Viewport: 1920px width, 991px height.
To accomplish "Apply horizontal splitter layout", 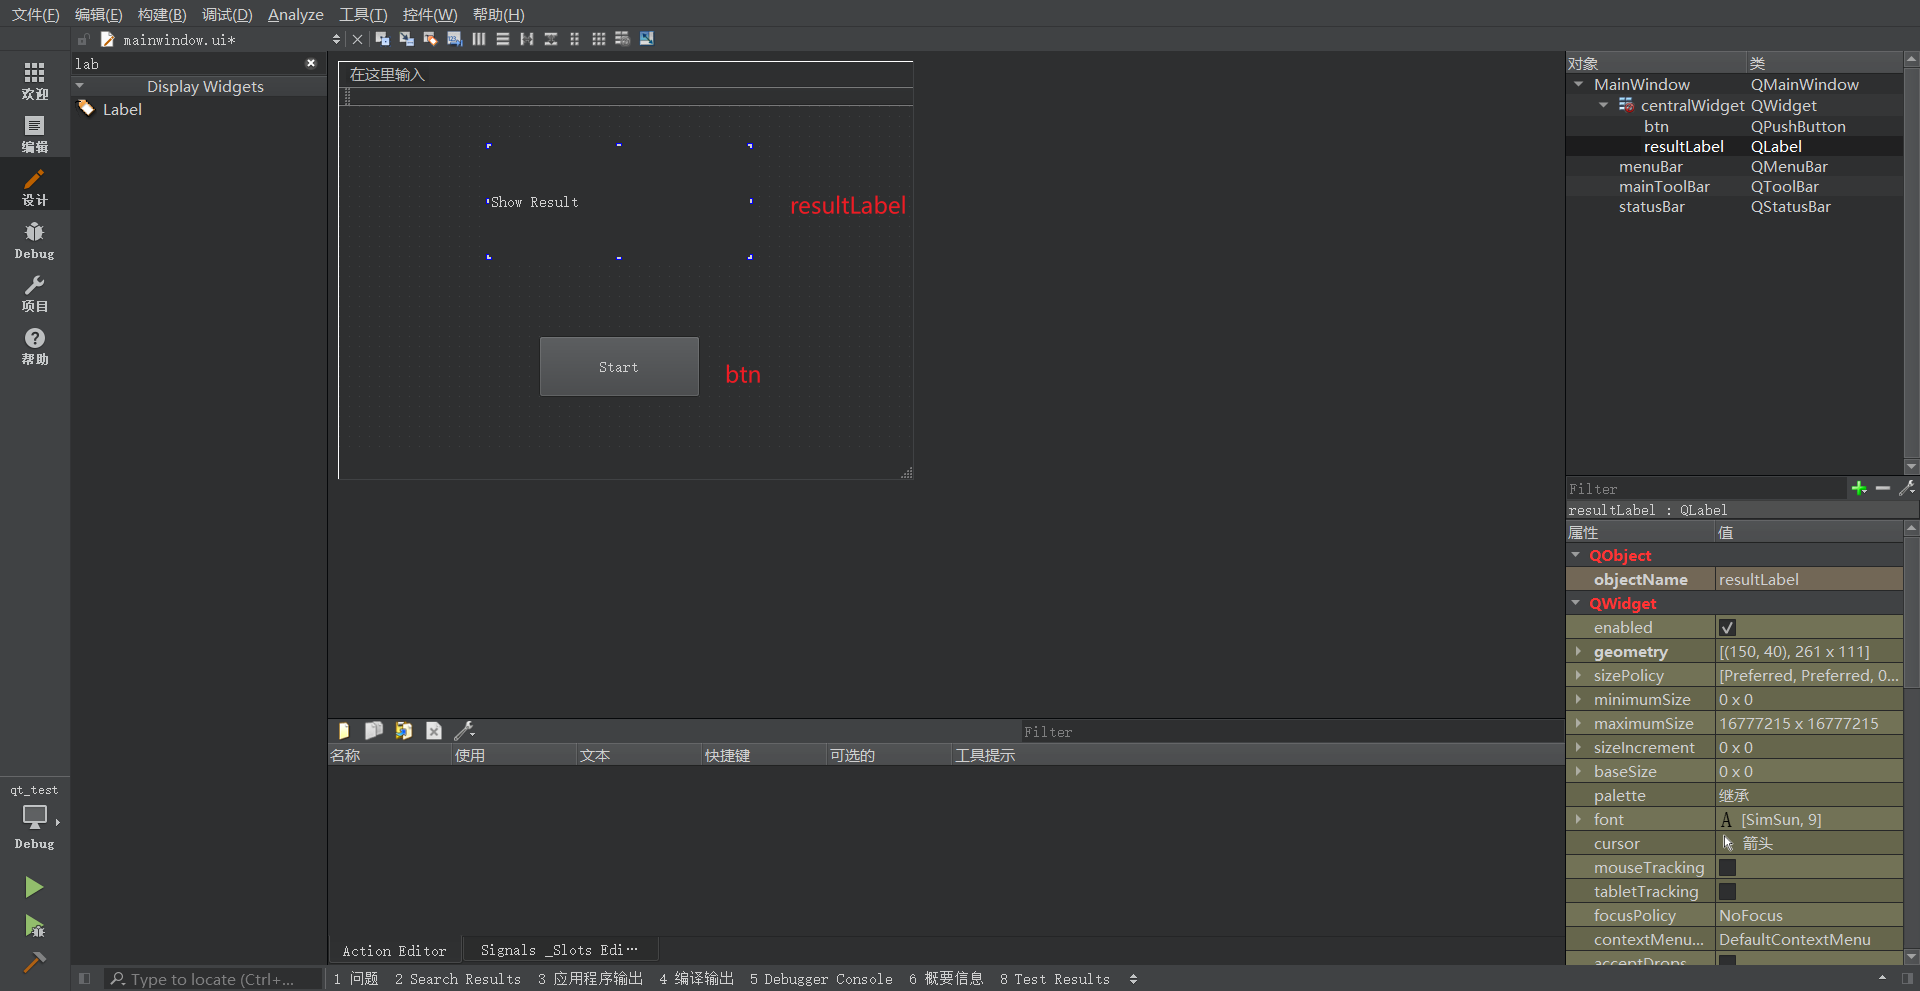I will click(527, 39).
